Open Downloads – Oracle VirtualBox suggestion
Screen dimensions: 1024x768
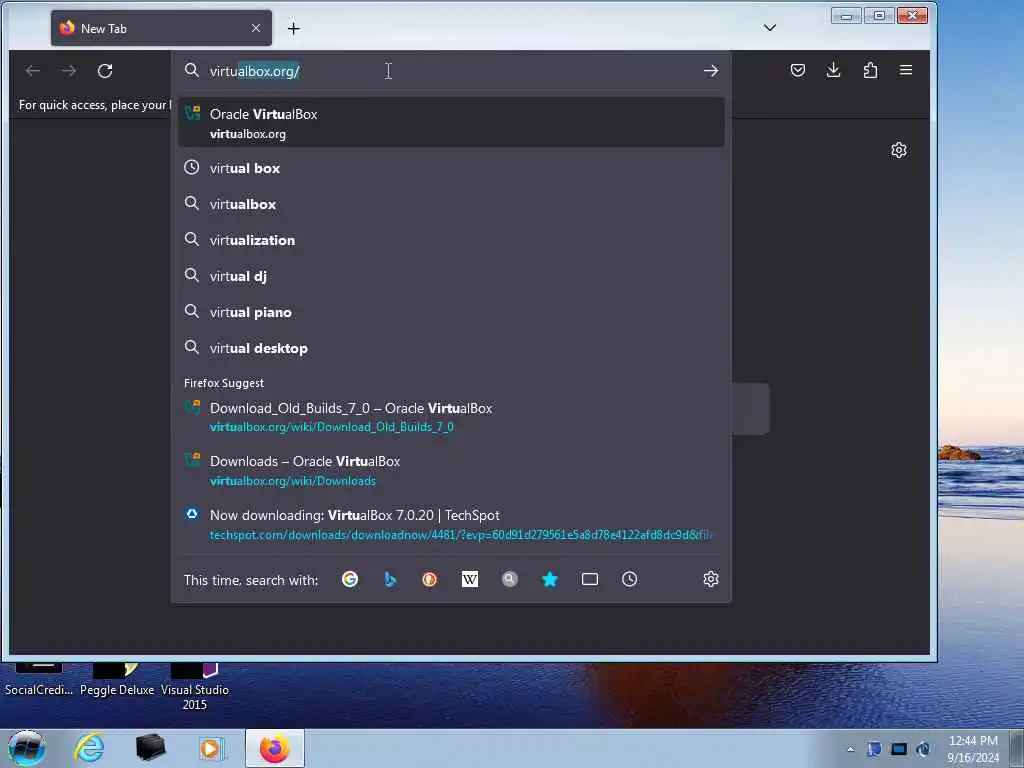[451, 470]
